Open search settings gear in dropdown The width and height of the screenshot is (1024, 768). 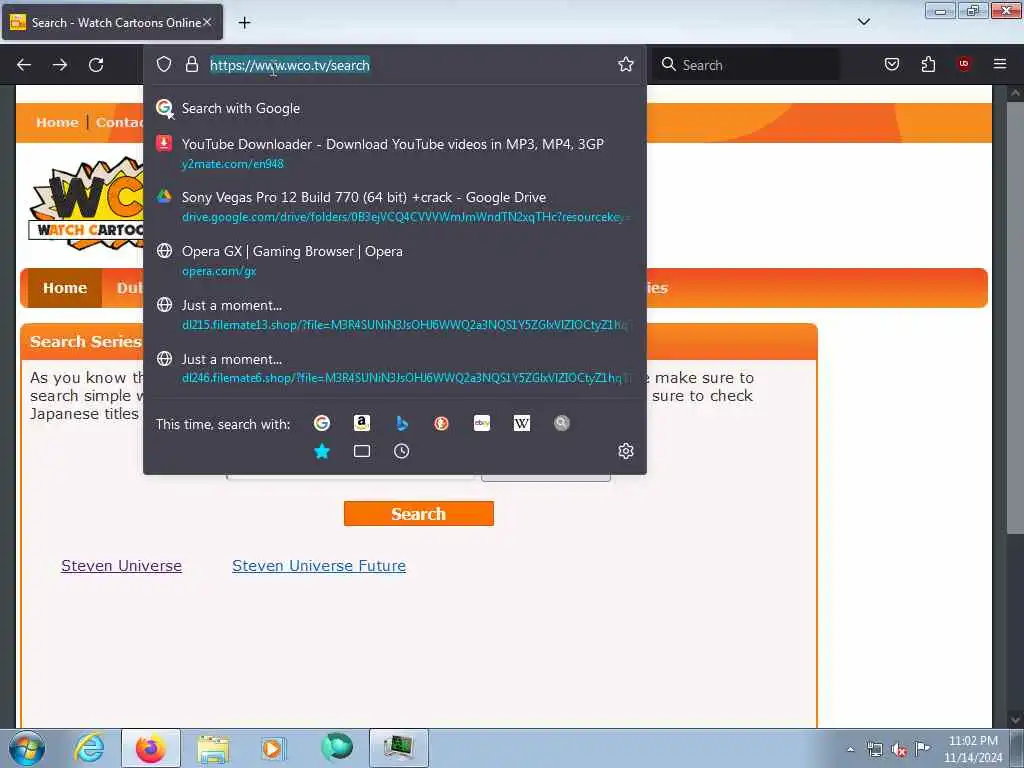tap(626, 451)
